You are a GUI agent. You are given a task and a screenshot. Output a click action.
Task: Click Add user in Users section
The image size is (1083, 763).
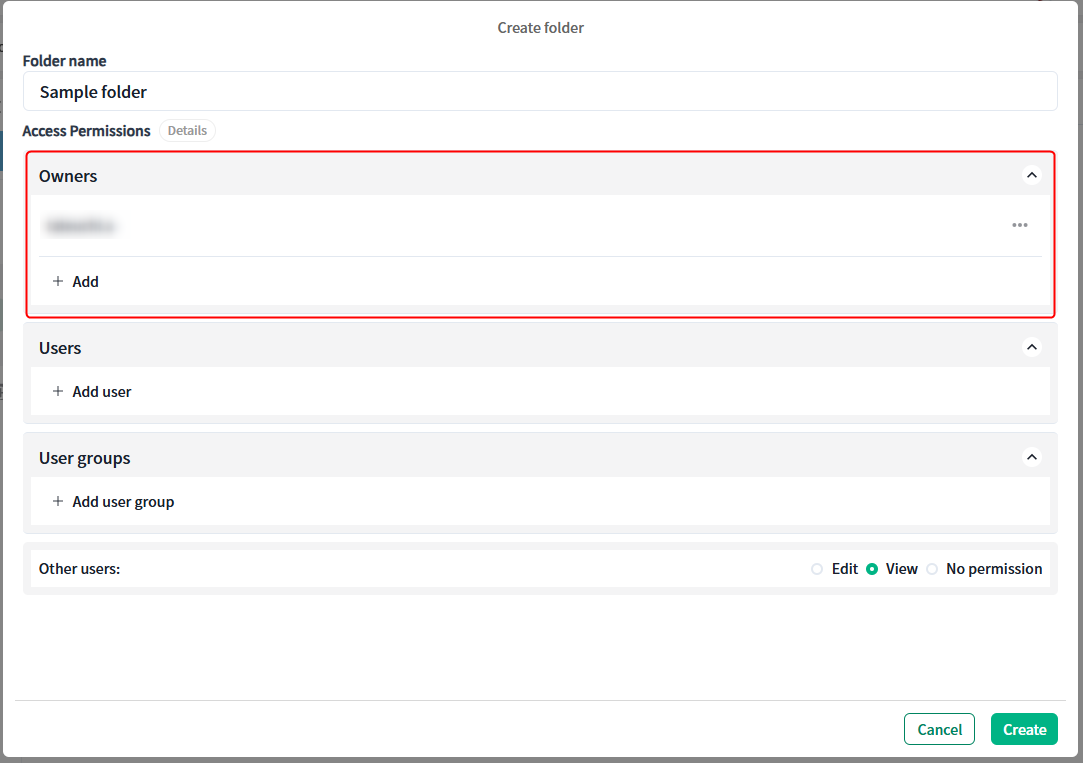(x=92, y=392)
